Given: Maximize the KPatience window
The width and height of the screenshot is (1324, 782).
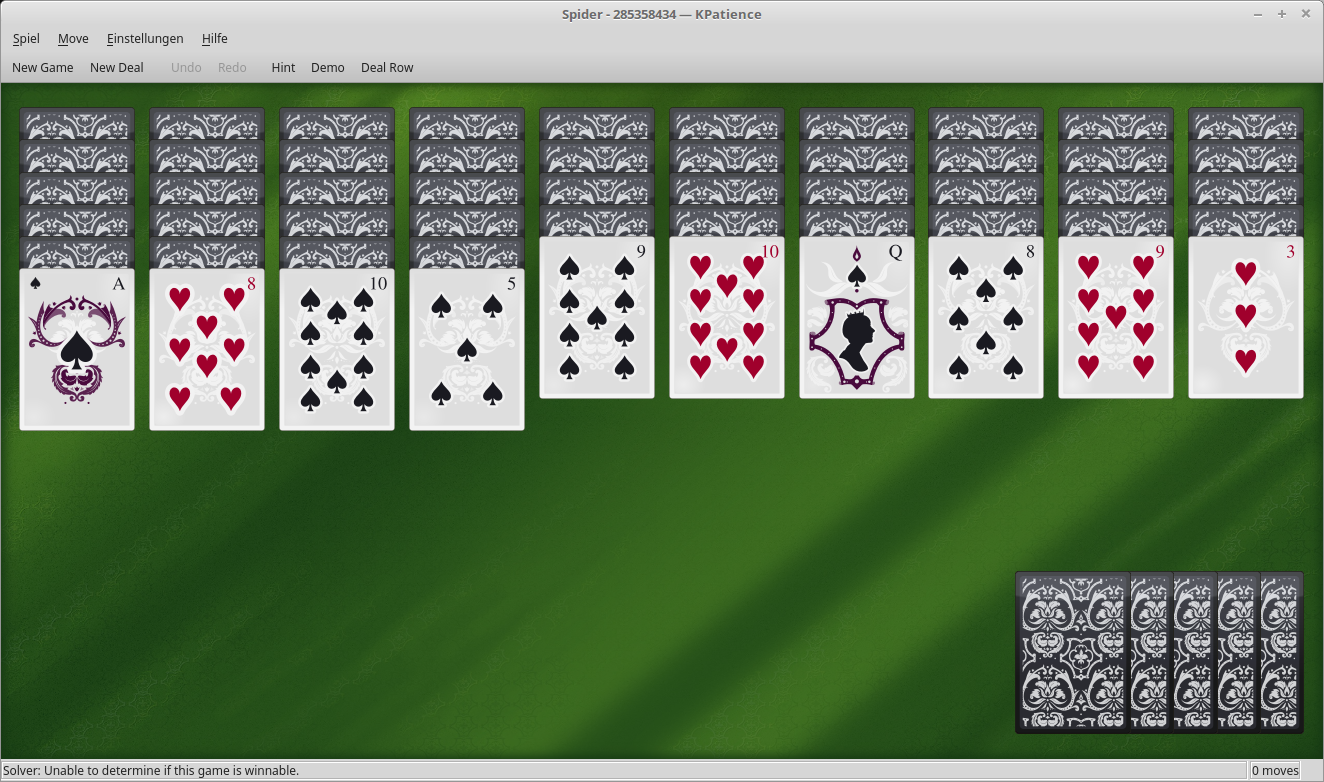Looking at the screenshot, I should [1282, 14].
